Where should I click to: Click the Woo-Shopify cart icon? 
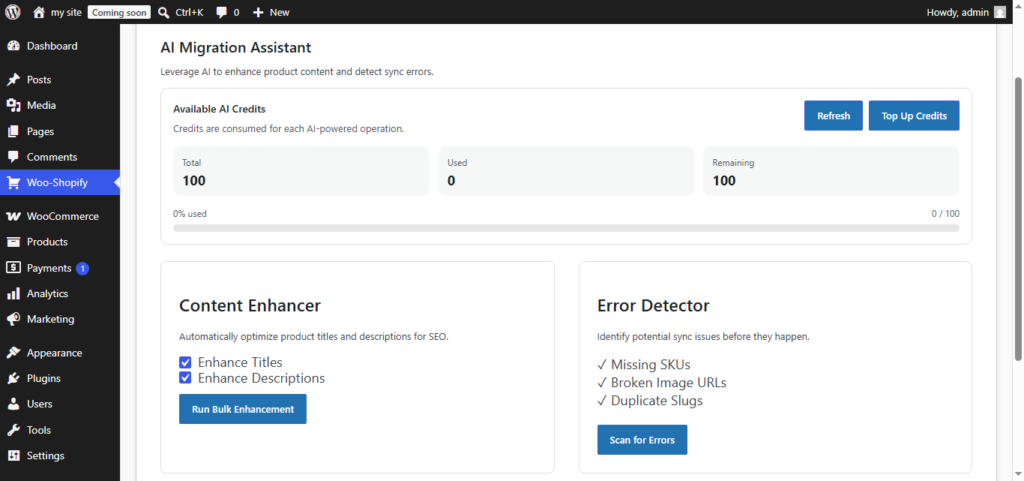coord(13,183)
